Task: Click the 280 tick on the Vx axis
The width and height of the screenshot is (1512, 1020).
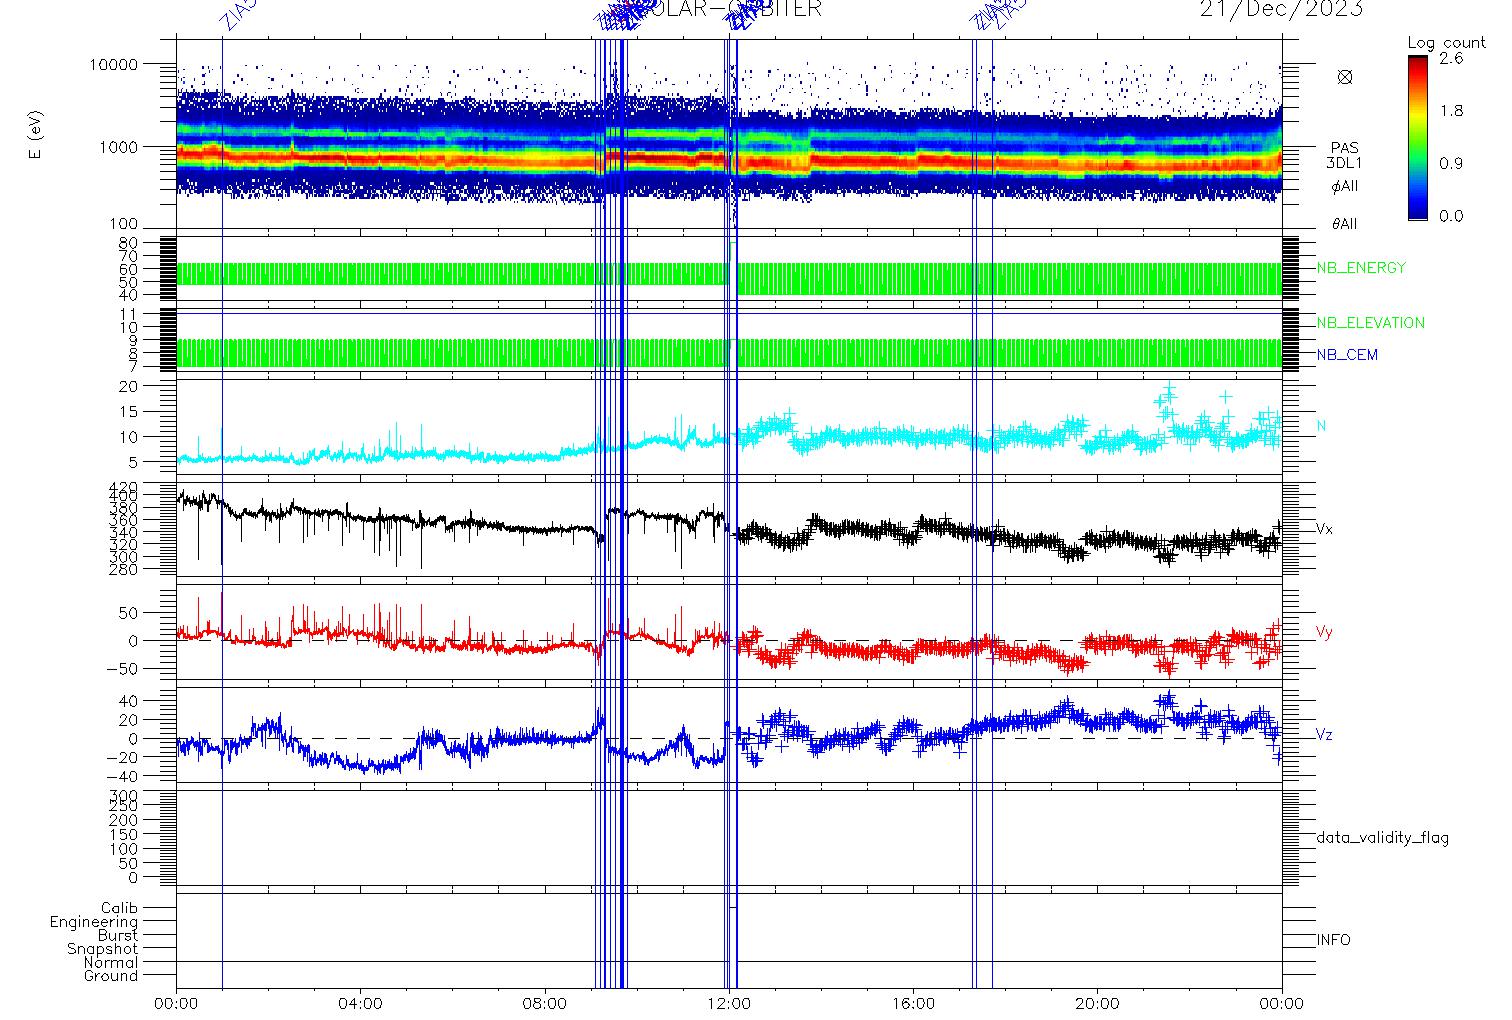Action: coord(126,570)
